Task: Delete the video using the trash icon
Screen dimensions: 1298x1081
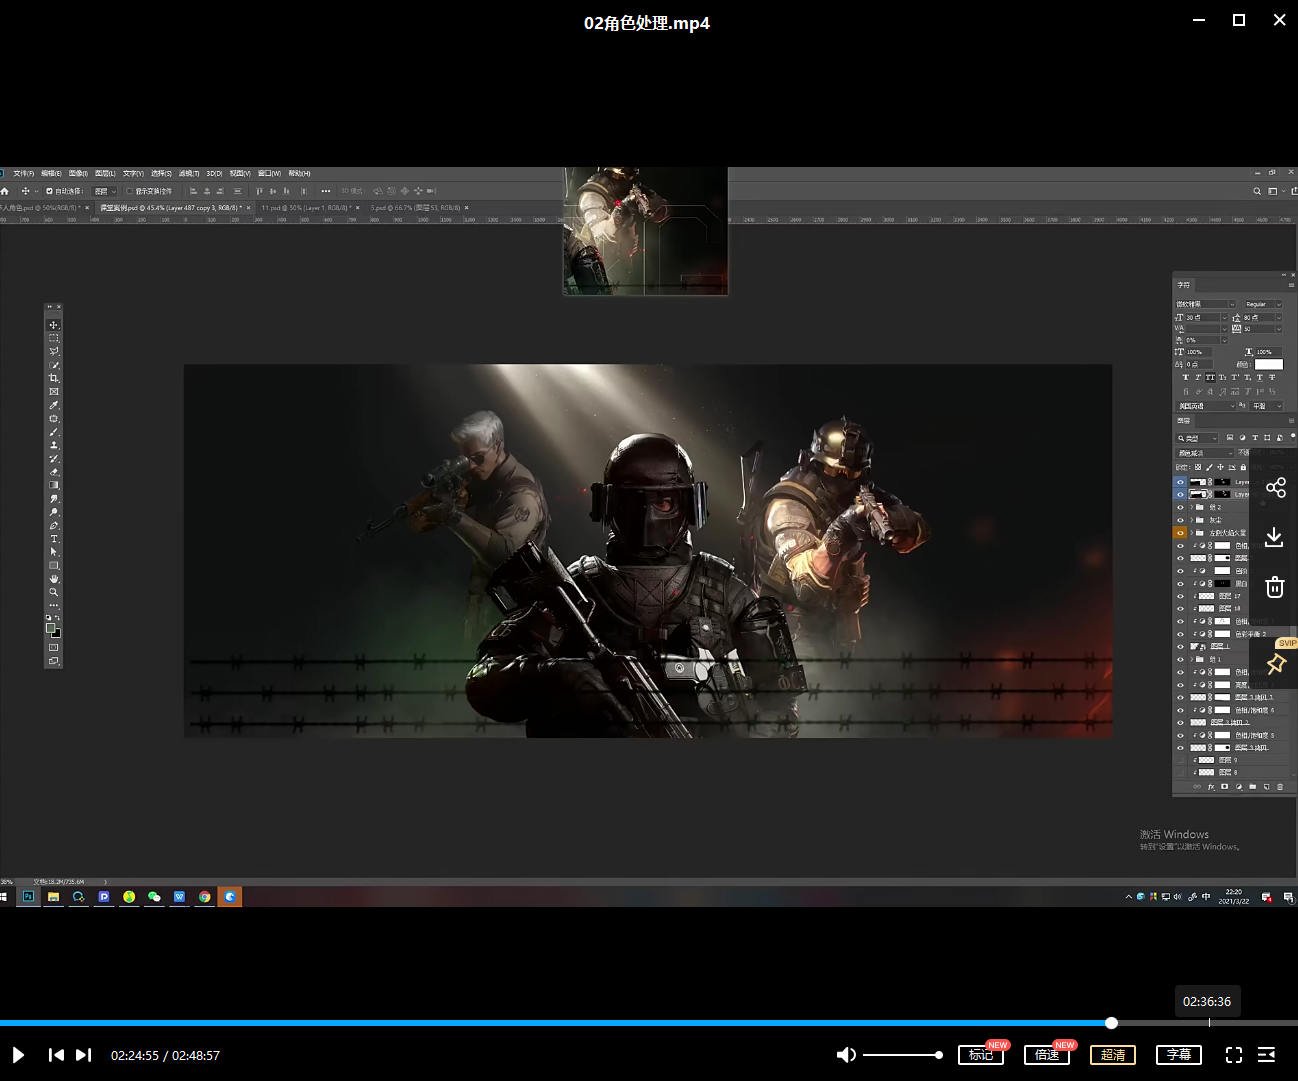Action: tap(1275, 587)
